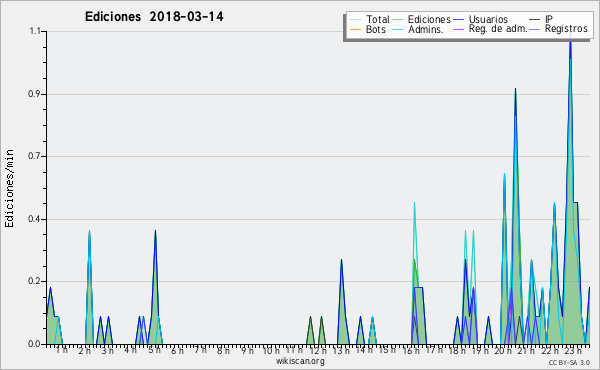Click the '13 h' x-axis label
Viewport: 600px width, 370px height.
(x=341, y=351)
